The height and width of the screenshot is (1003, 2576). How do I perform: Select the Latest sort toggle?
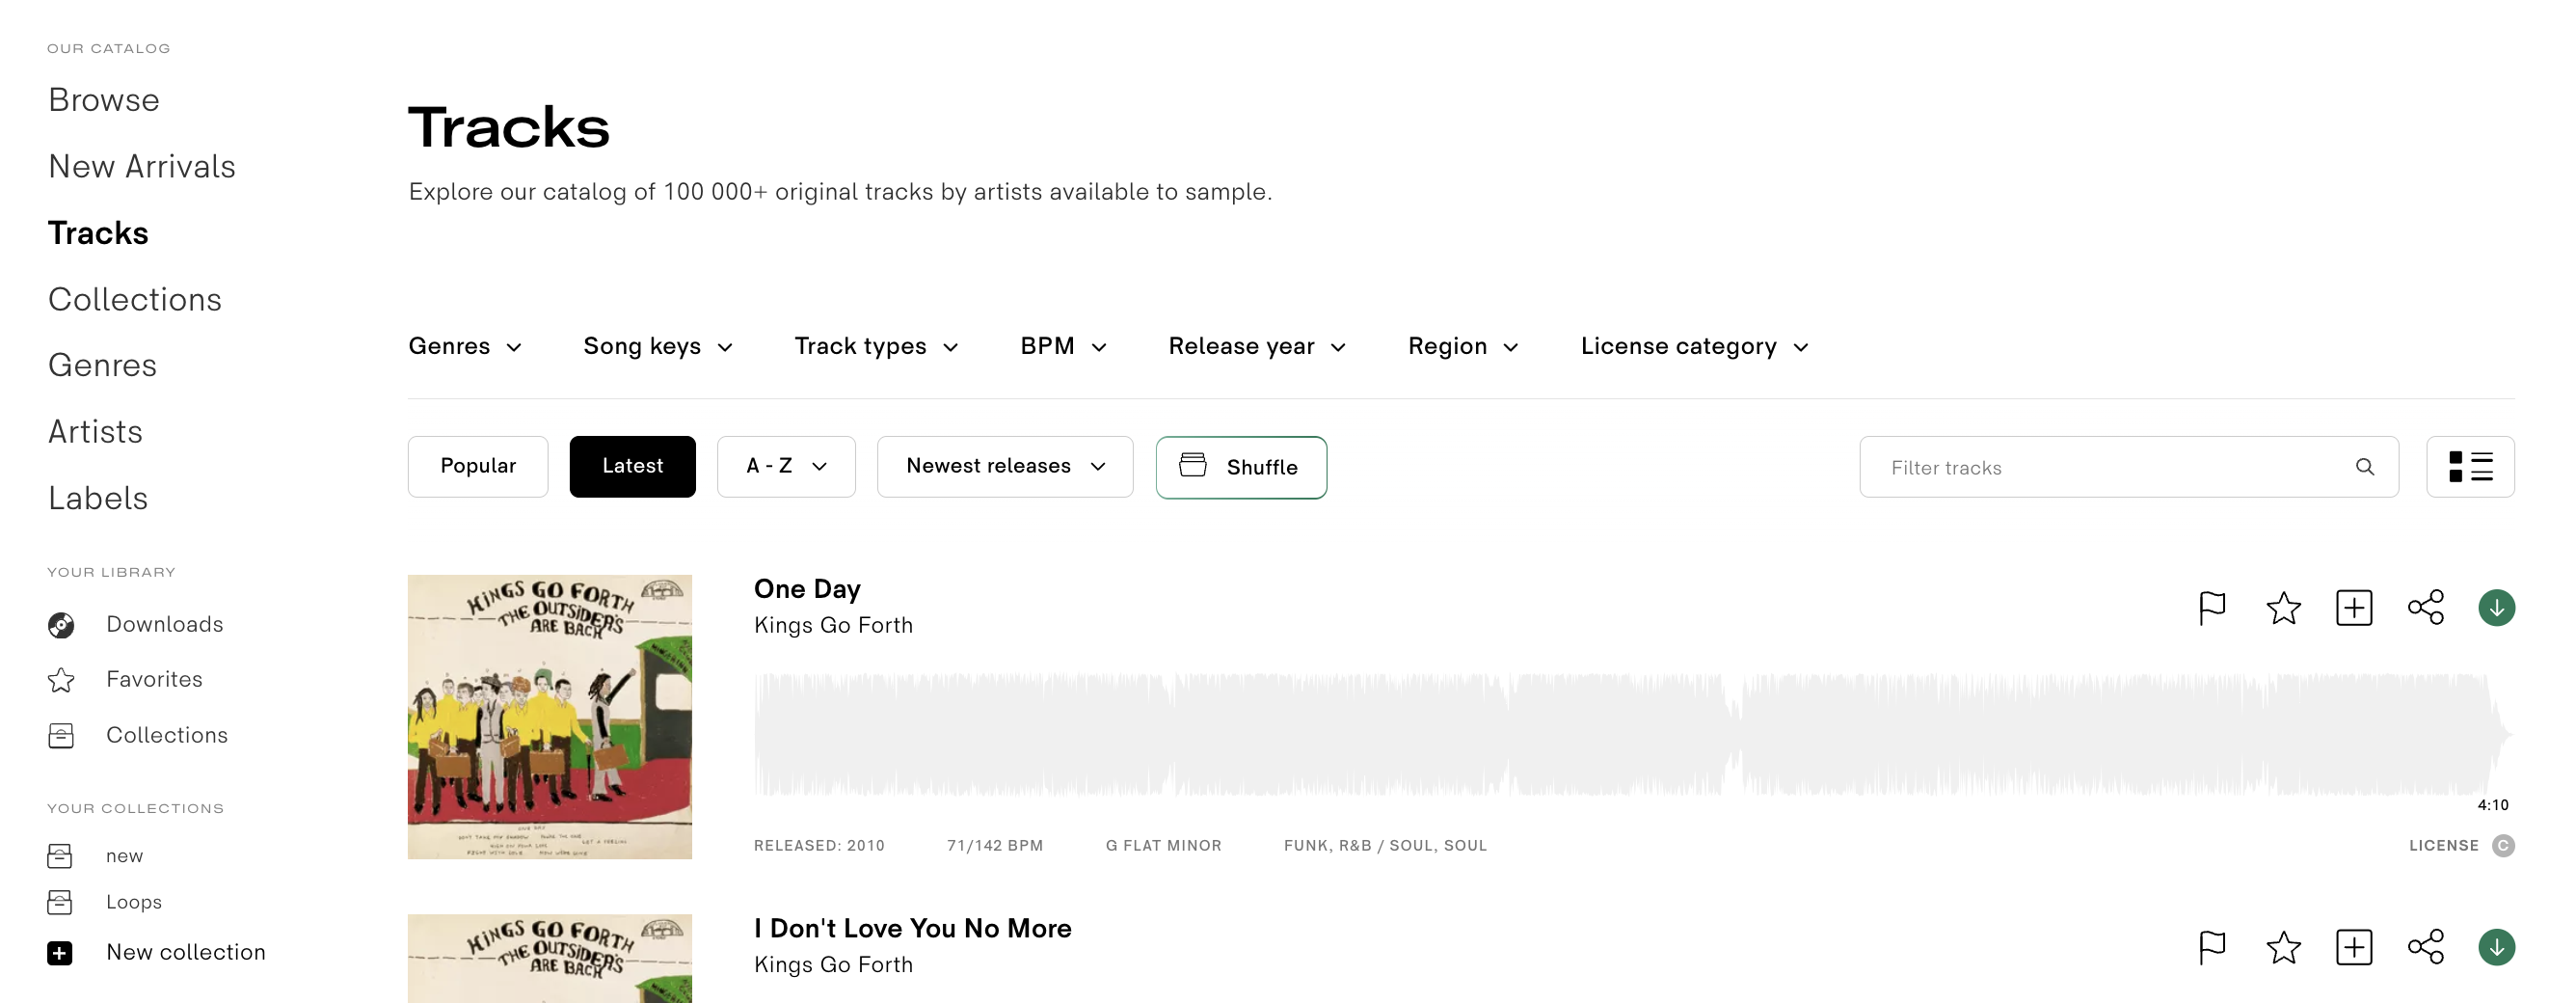click(632, 466)
